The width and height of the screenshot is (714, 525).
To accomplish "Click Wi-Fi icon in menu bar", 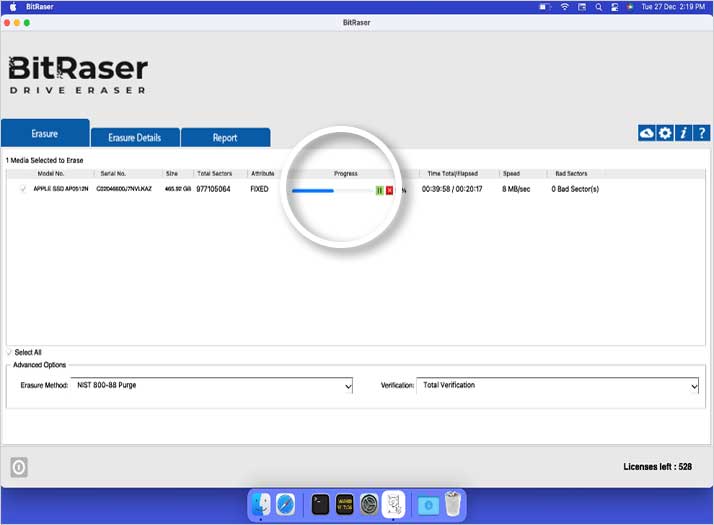I will point(565,7).
